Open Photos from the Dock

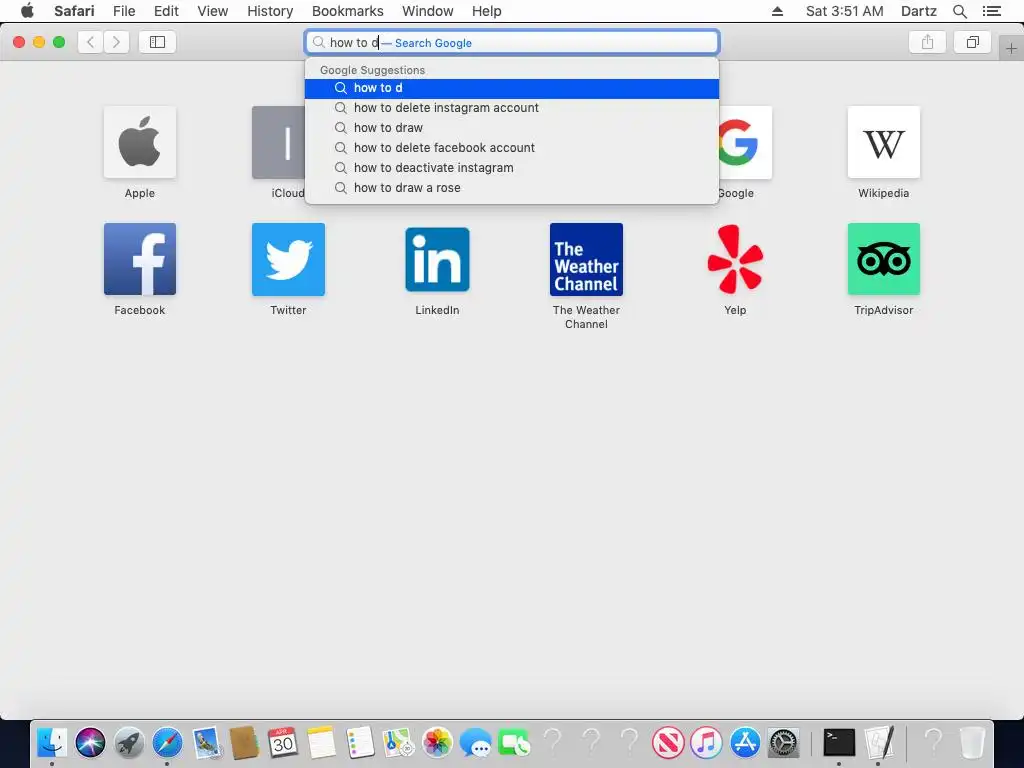(x=437, y=743)
